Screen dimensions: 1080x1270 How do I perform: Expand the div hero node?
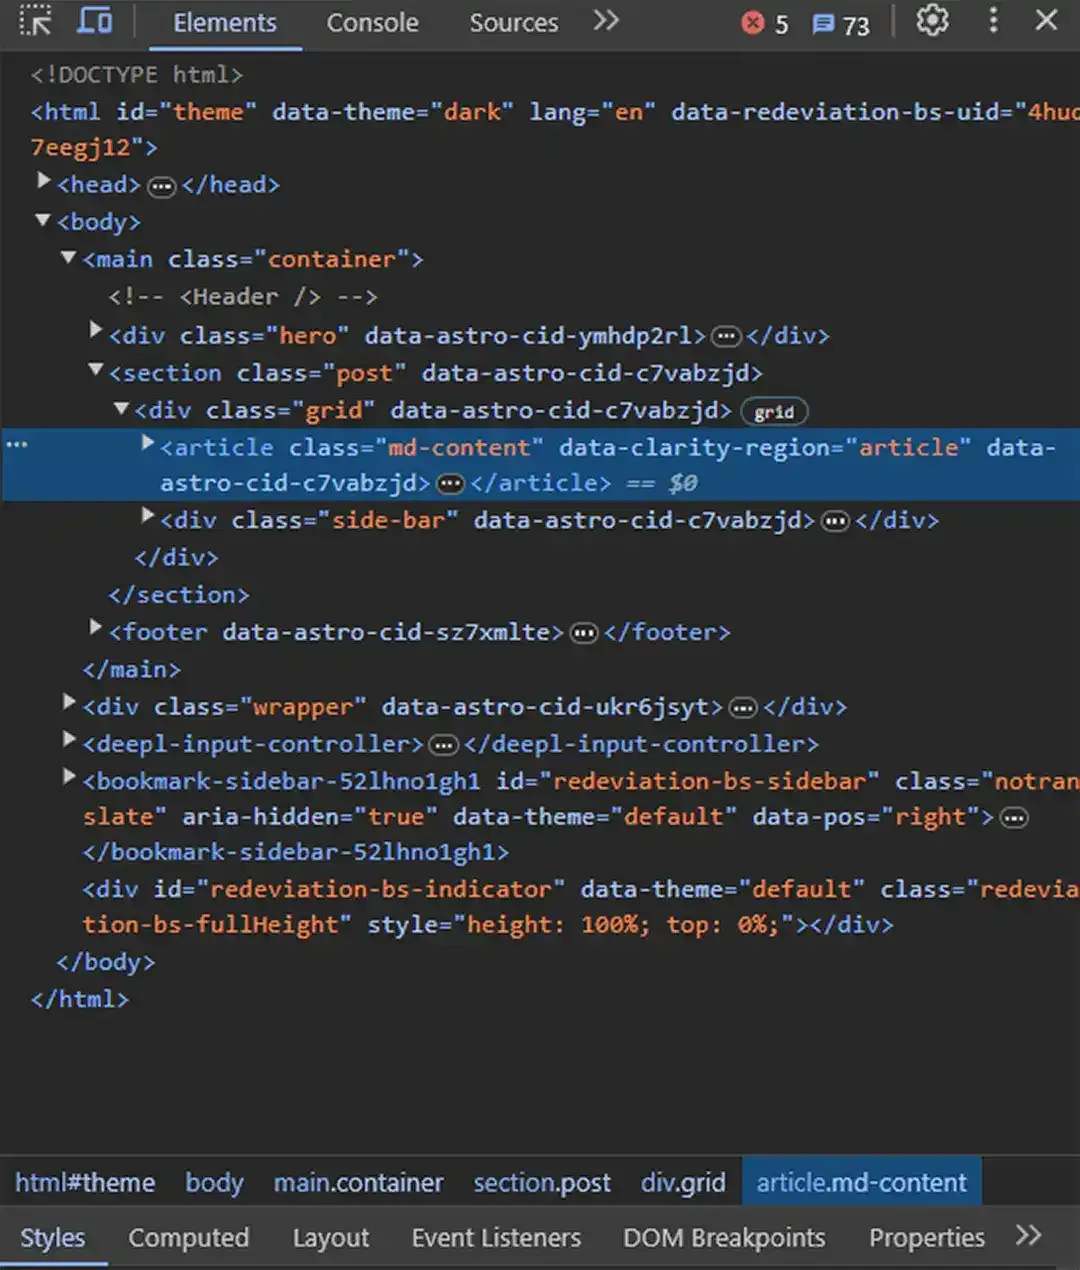96,331
